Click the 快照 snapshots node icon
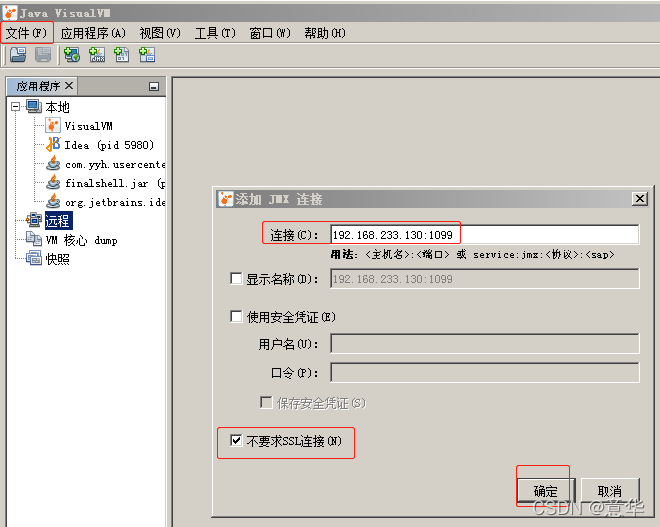This screenshot has height=527, width=660. pyautogui.click(x=34, y=258)
